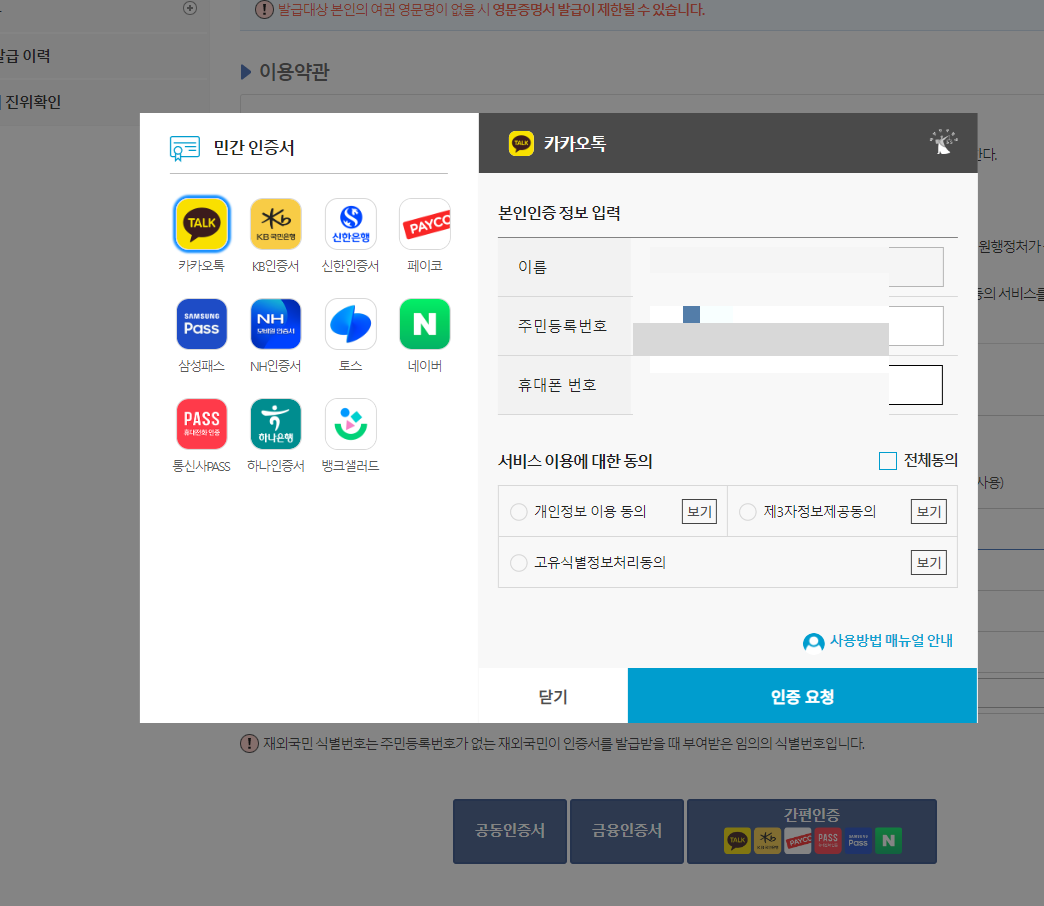
Task: Select the 통신사PASS icon
Action: [202, 424]
